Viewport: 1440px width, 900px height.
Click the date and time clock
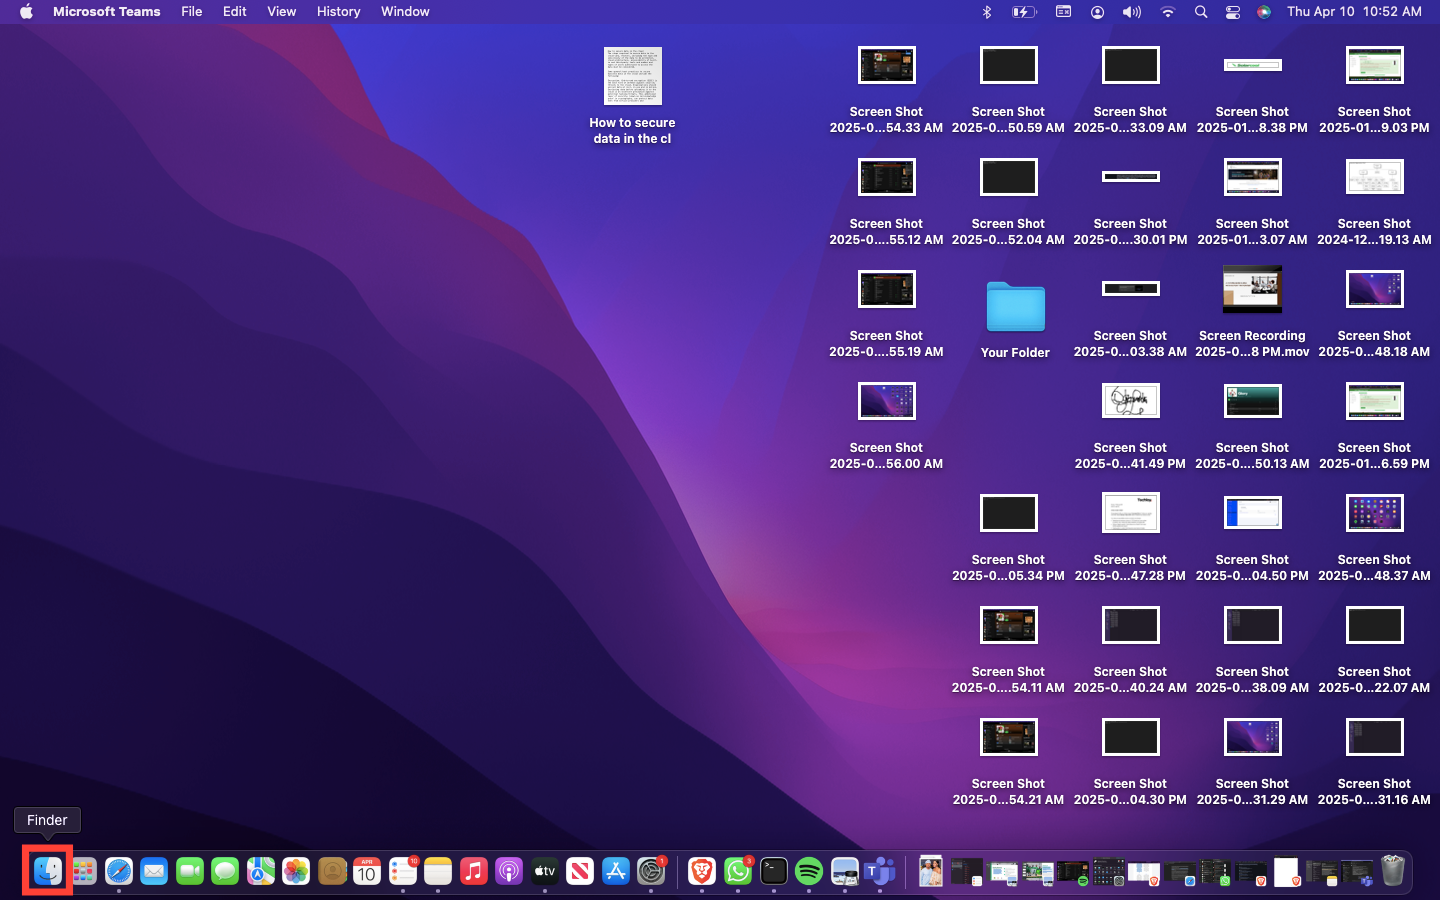coord(1354,12)
